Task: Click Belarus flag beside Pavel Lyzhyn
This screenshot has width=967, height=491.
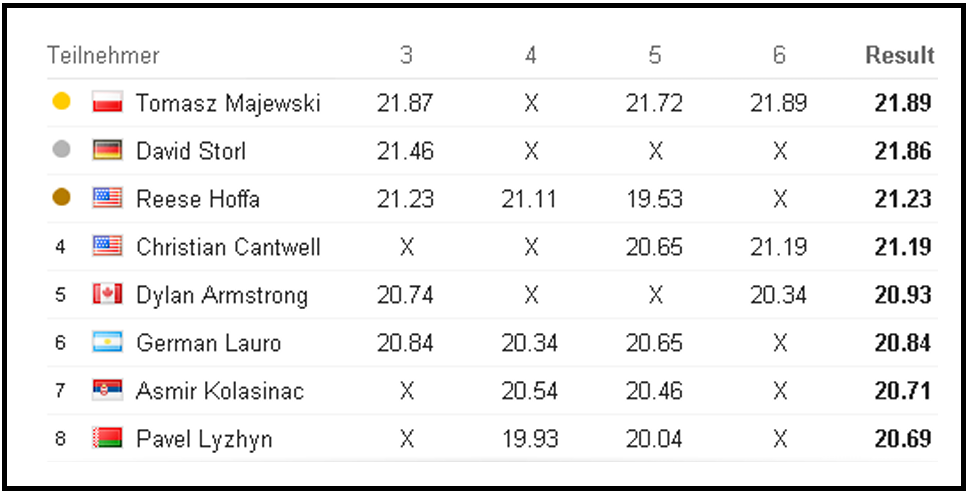Action: click(107, 439)
